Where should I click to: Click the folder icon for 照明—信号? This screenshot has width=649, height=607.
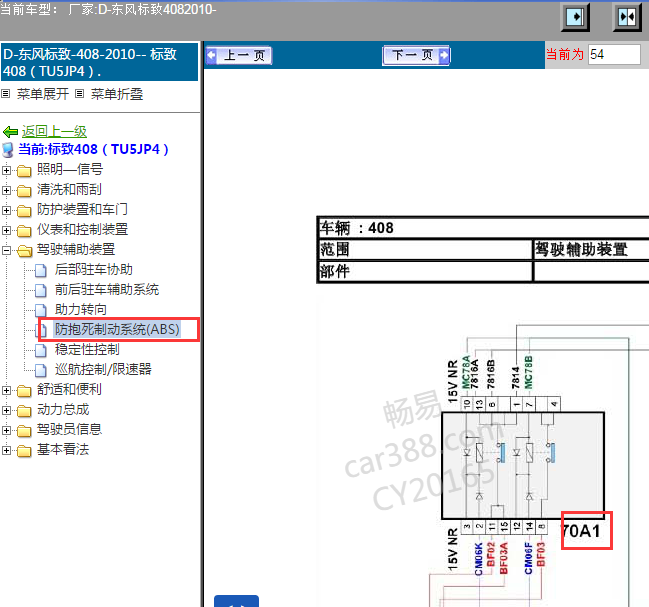point(24,170)
